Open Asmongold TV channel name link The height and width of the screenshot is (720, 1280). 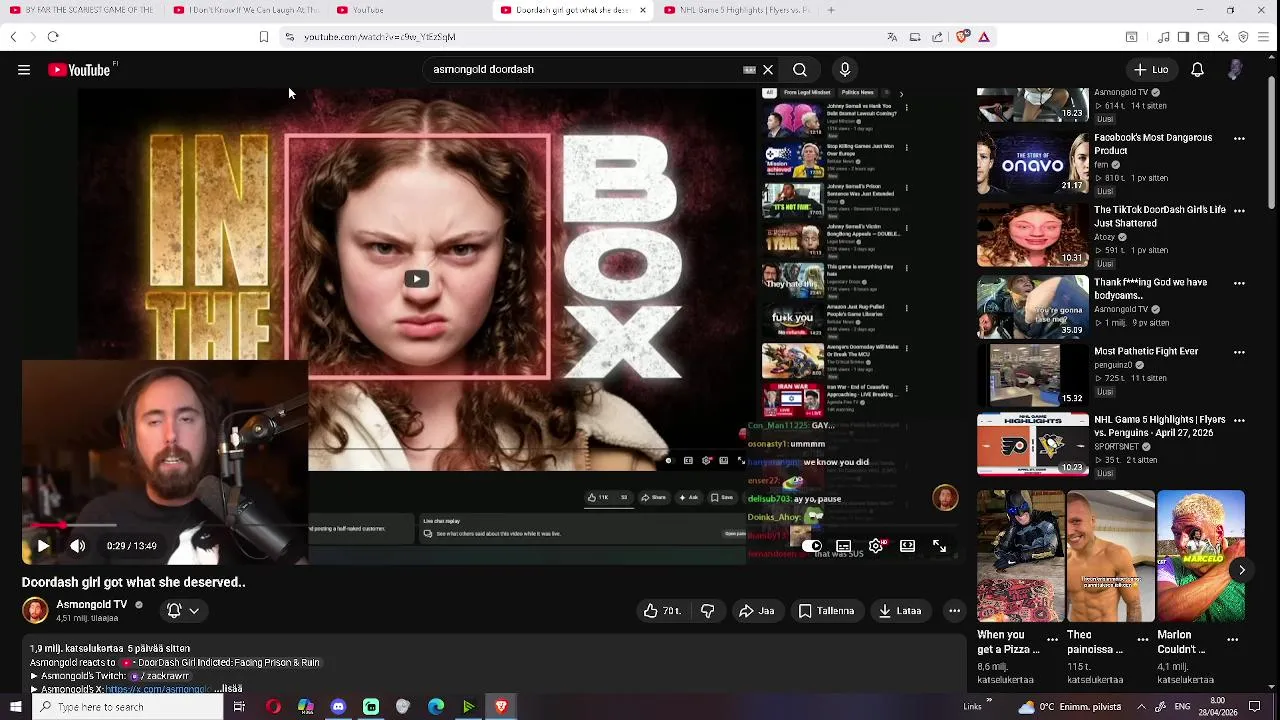click(92, 605)
